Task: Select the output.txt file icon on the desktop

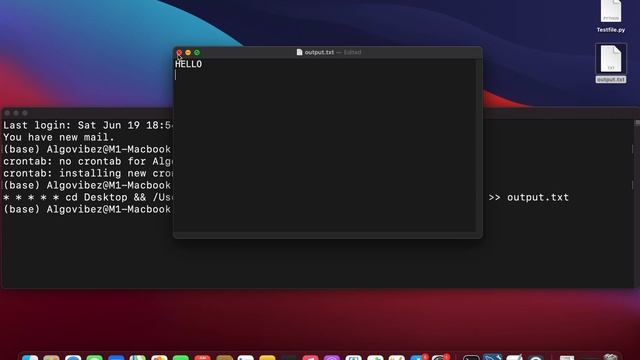Action: (611, 59)
